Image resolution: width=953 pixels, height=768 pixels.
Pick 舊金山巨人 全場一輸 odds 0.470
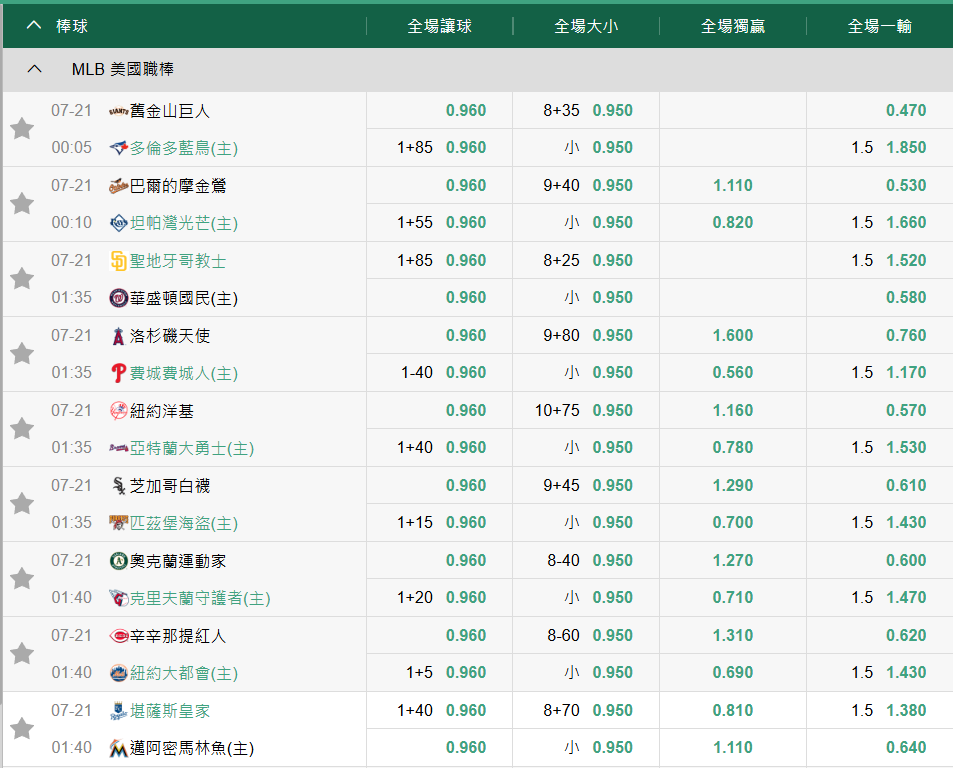(x=906, y=111)
